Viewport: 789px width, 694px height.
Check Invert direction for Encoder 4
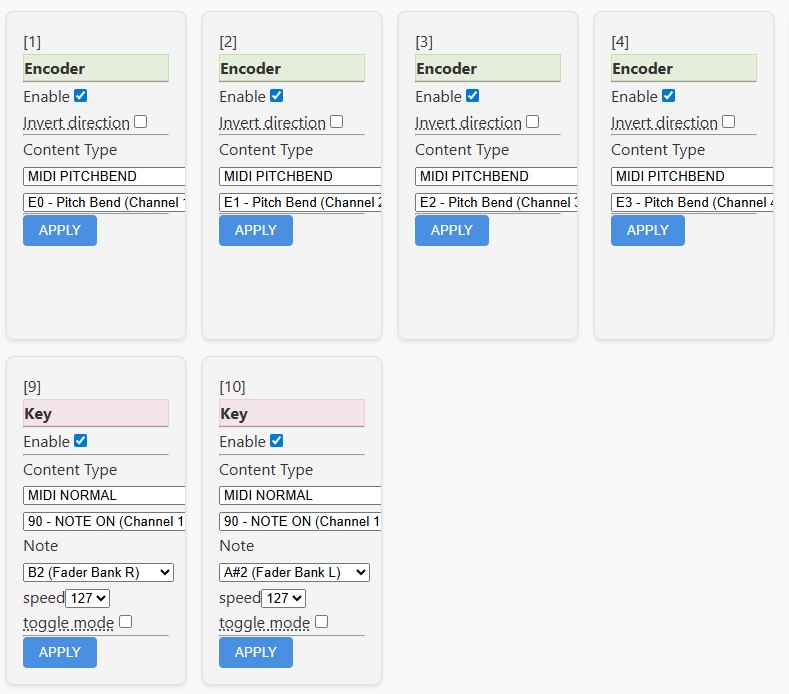click(x=729, y=122)
